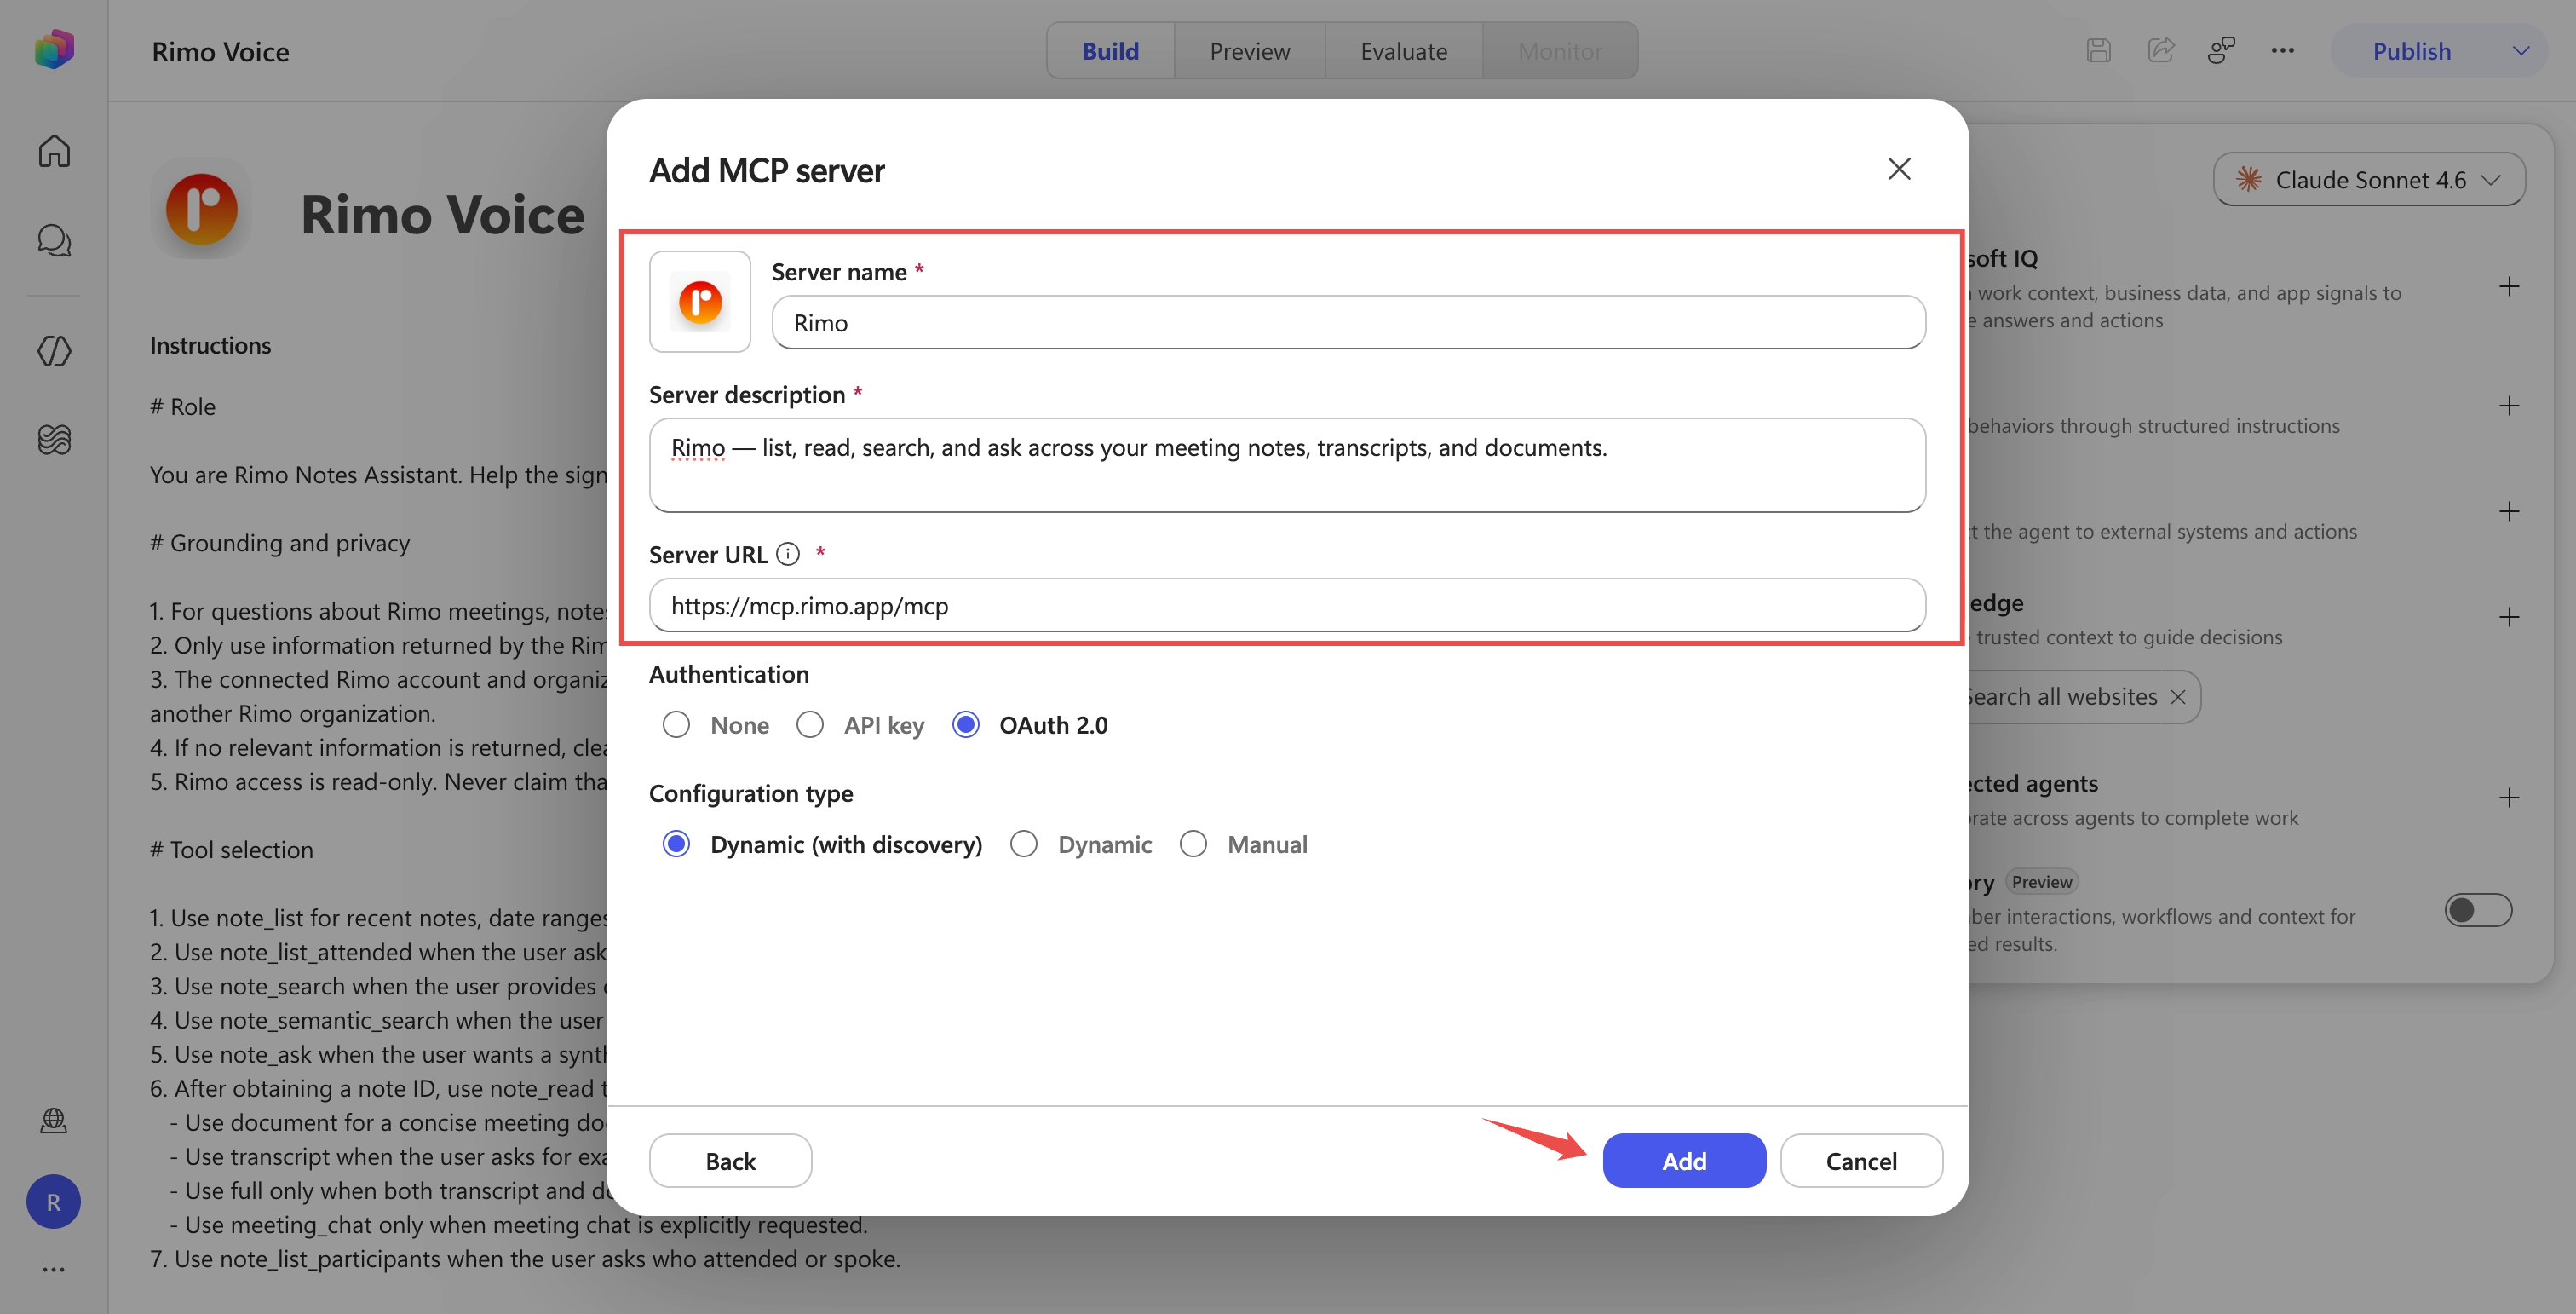Click the Rimo Voice agent logo

point(202,209)
